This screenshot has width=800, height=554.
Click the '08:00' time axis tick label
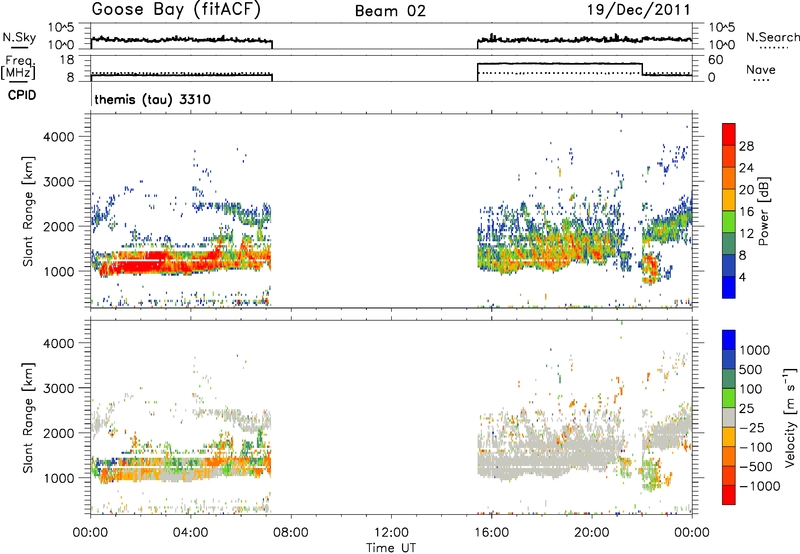(291, 533)
